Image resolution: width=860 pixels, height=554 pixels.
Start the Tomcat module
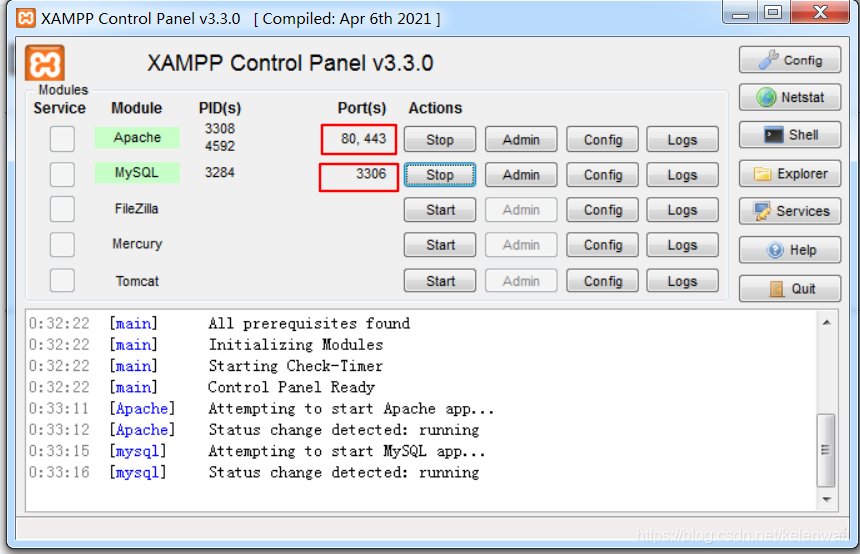point(440,281)
